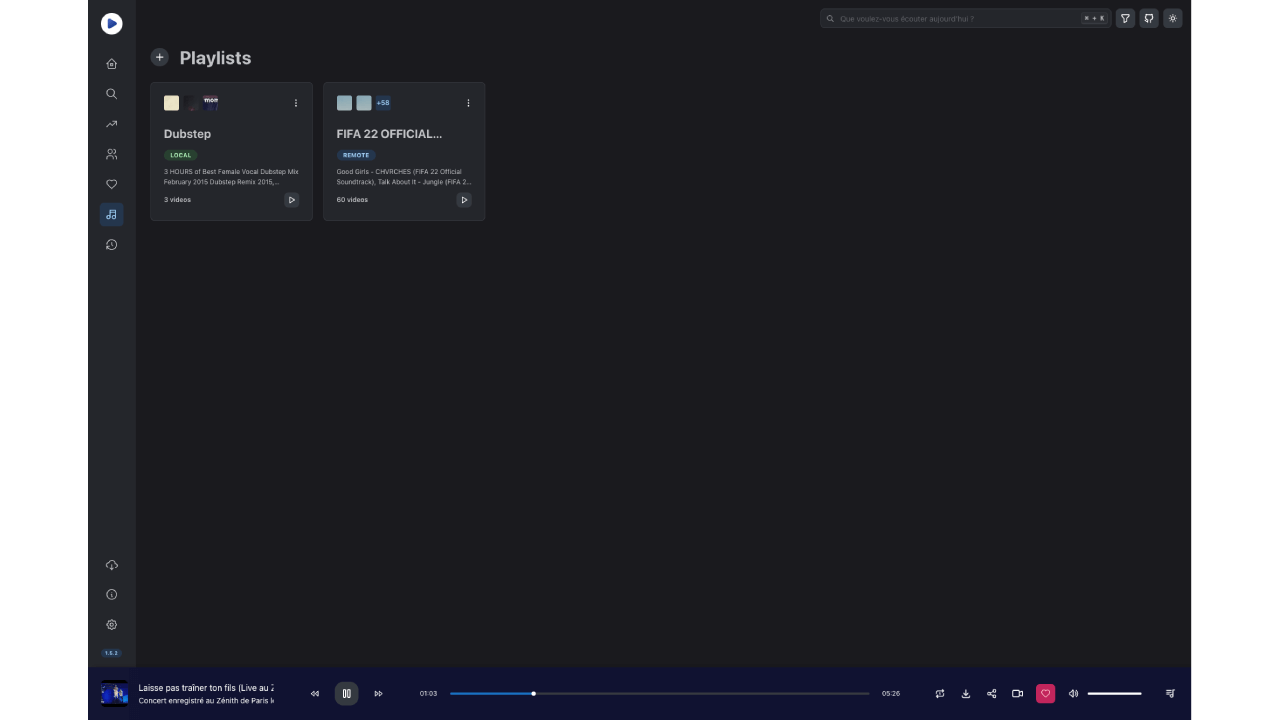The width and height of the screenshot is (1280, 720).
Task: Adjust the volume slider in the player bar
Action: point(1114,693)
